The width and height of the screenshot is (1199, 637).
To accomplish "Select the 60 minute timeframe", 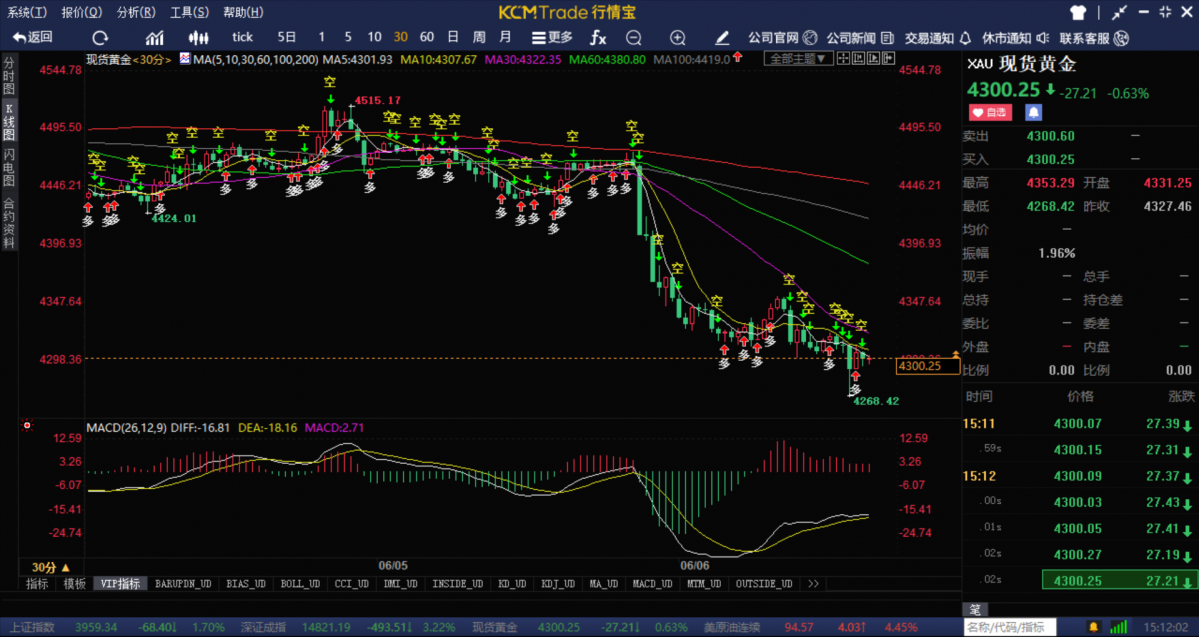I will (427, 37).
